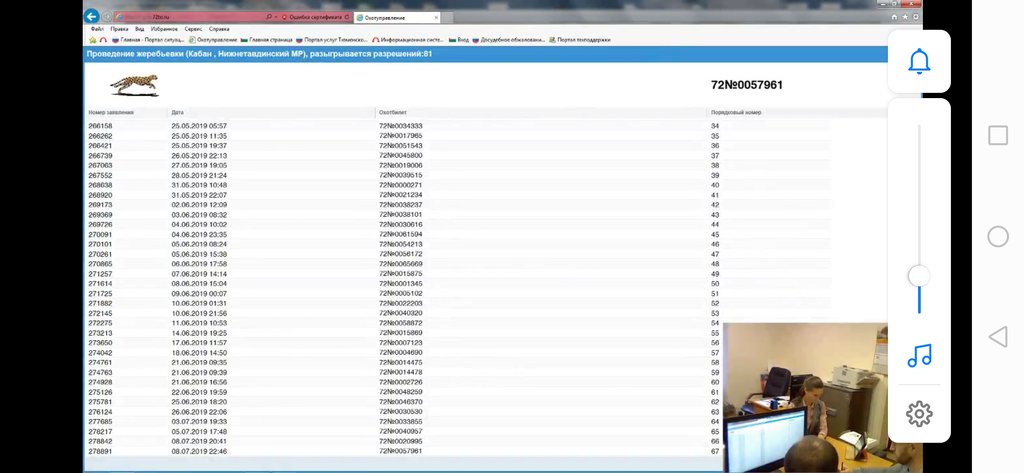
Task: Click the browser back arrow button
Action: (x=92, y=17)
